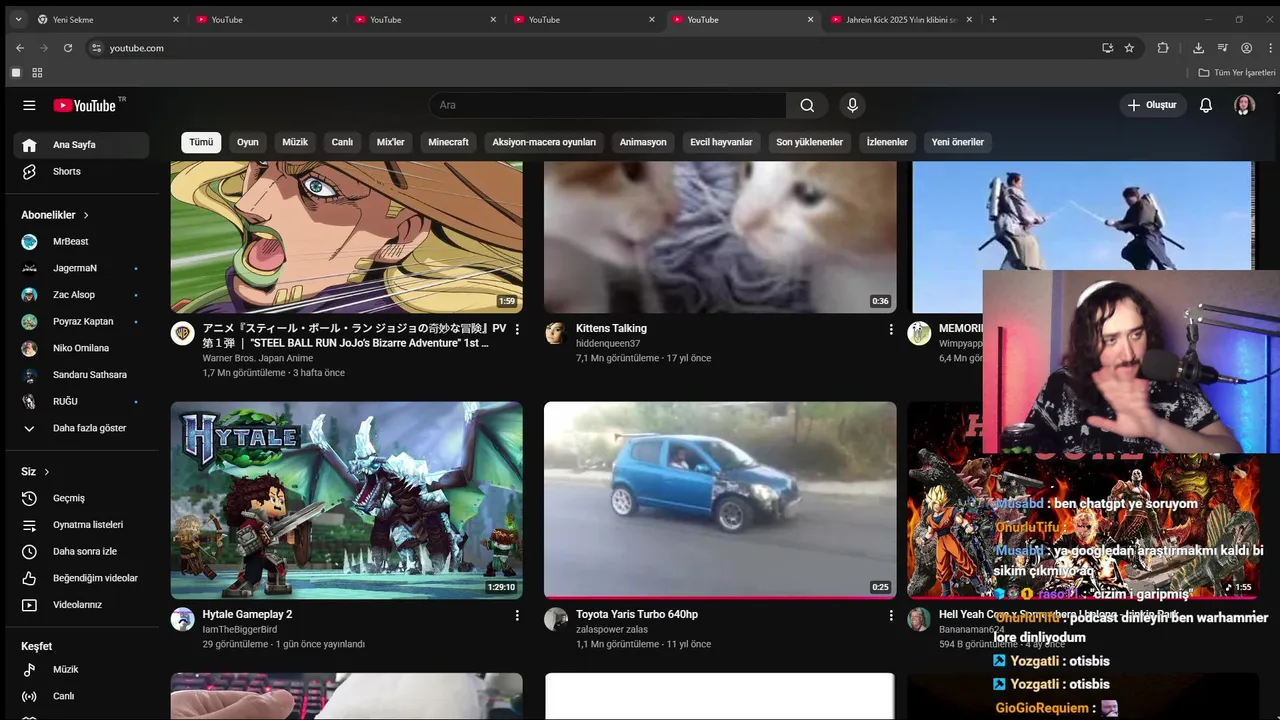
Task: Play the Hytale Gameplay 2 thumbnail
Action: coord(346,500)
